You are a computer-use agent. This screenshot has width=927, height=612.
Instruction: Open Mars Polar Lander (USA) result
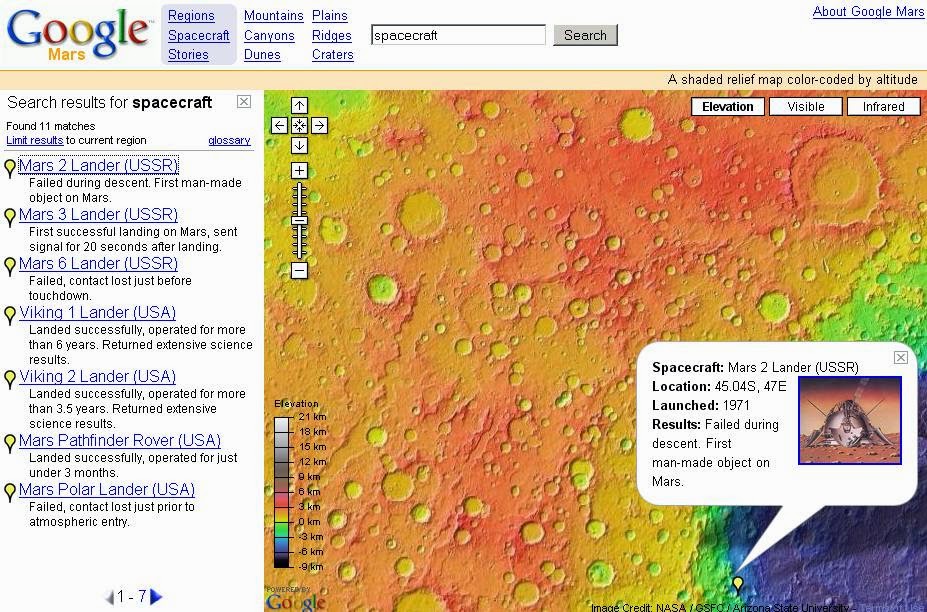pos(107,489)
